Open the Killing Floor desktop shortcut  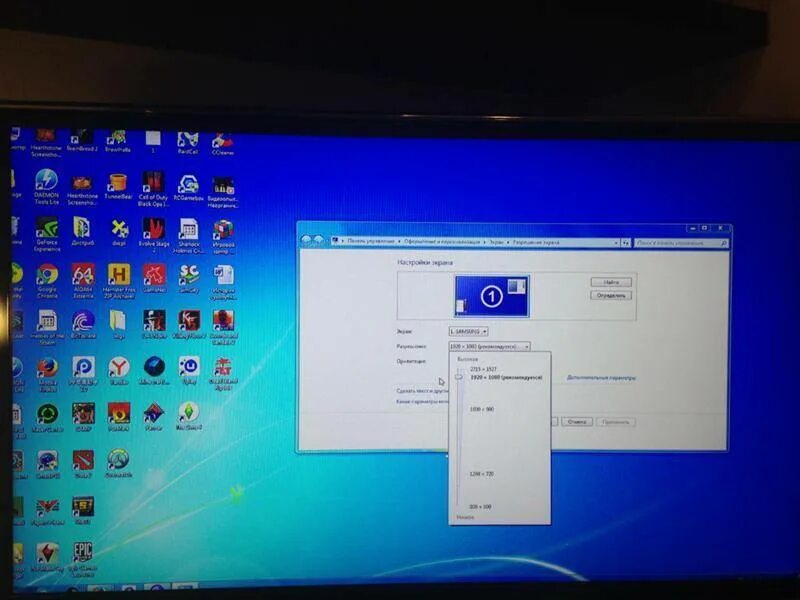click(189, 324)
